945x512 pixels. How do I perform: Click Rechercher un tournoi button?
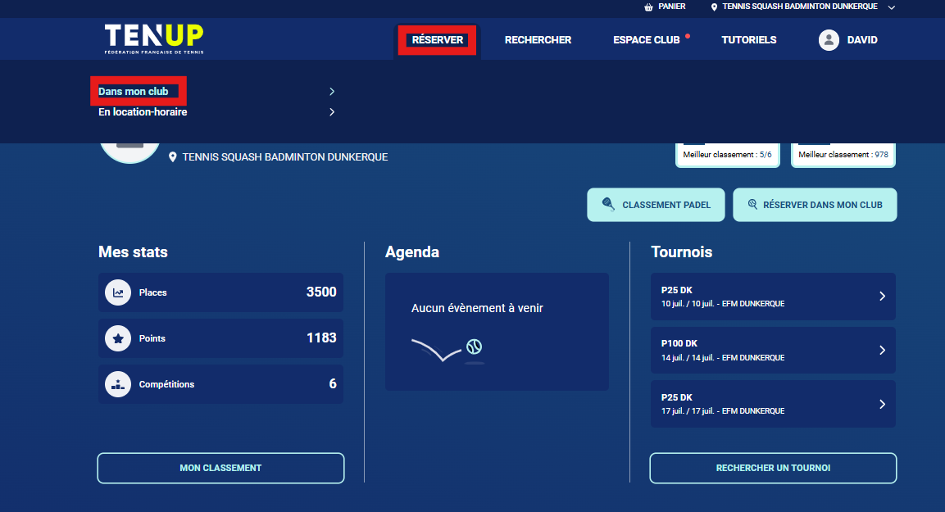(x=772, y=468)
